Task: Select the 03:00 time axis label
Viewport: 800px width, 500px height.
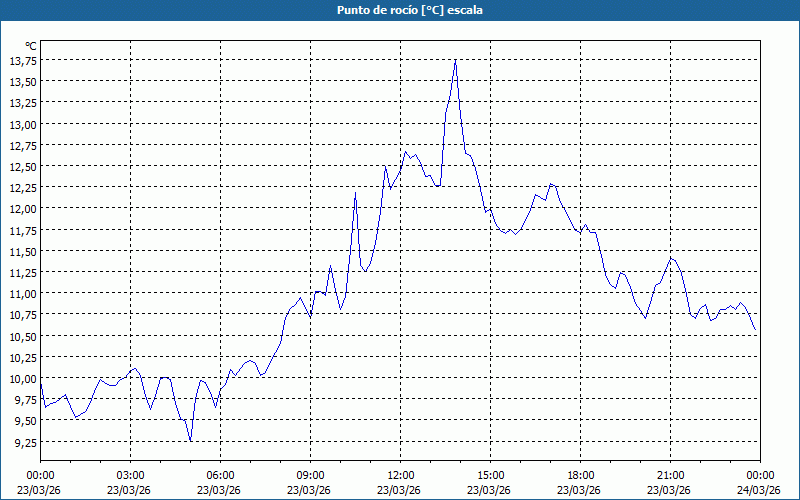Action: (131, 475)
